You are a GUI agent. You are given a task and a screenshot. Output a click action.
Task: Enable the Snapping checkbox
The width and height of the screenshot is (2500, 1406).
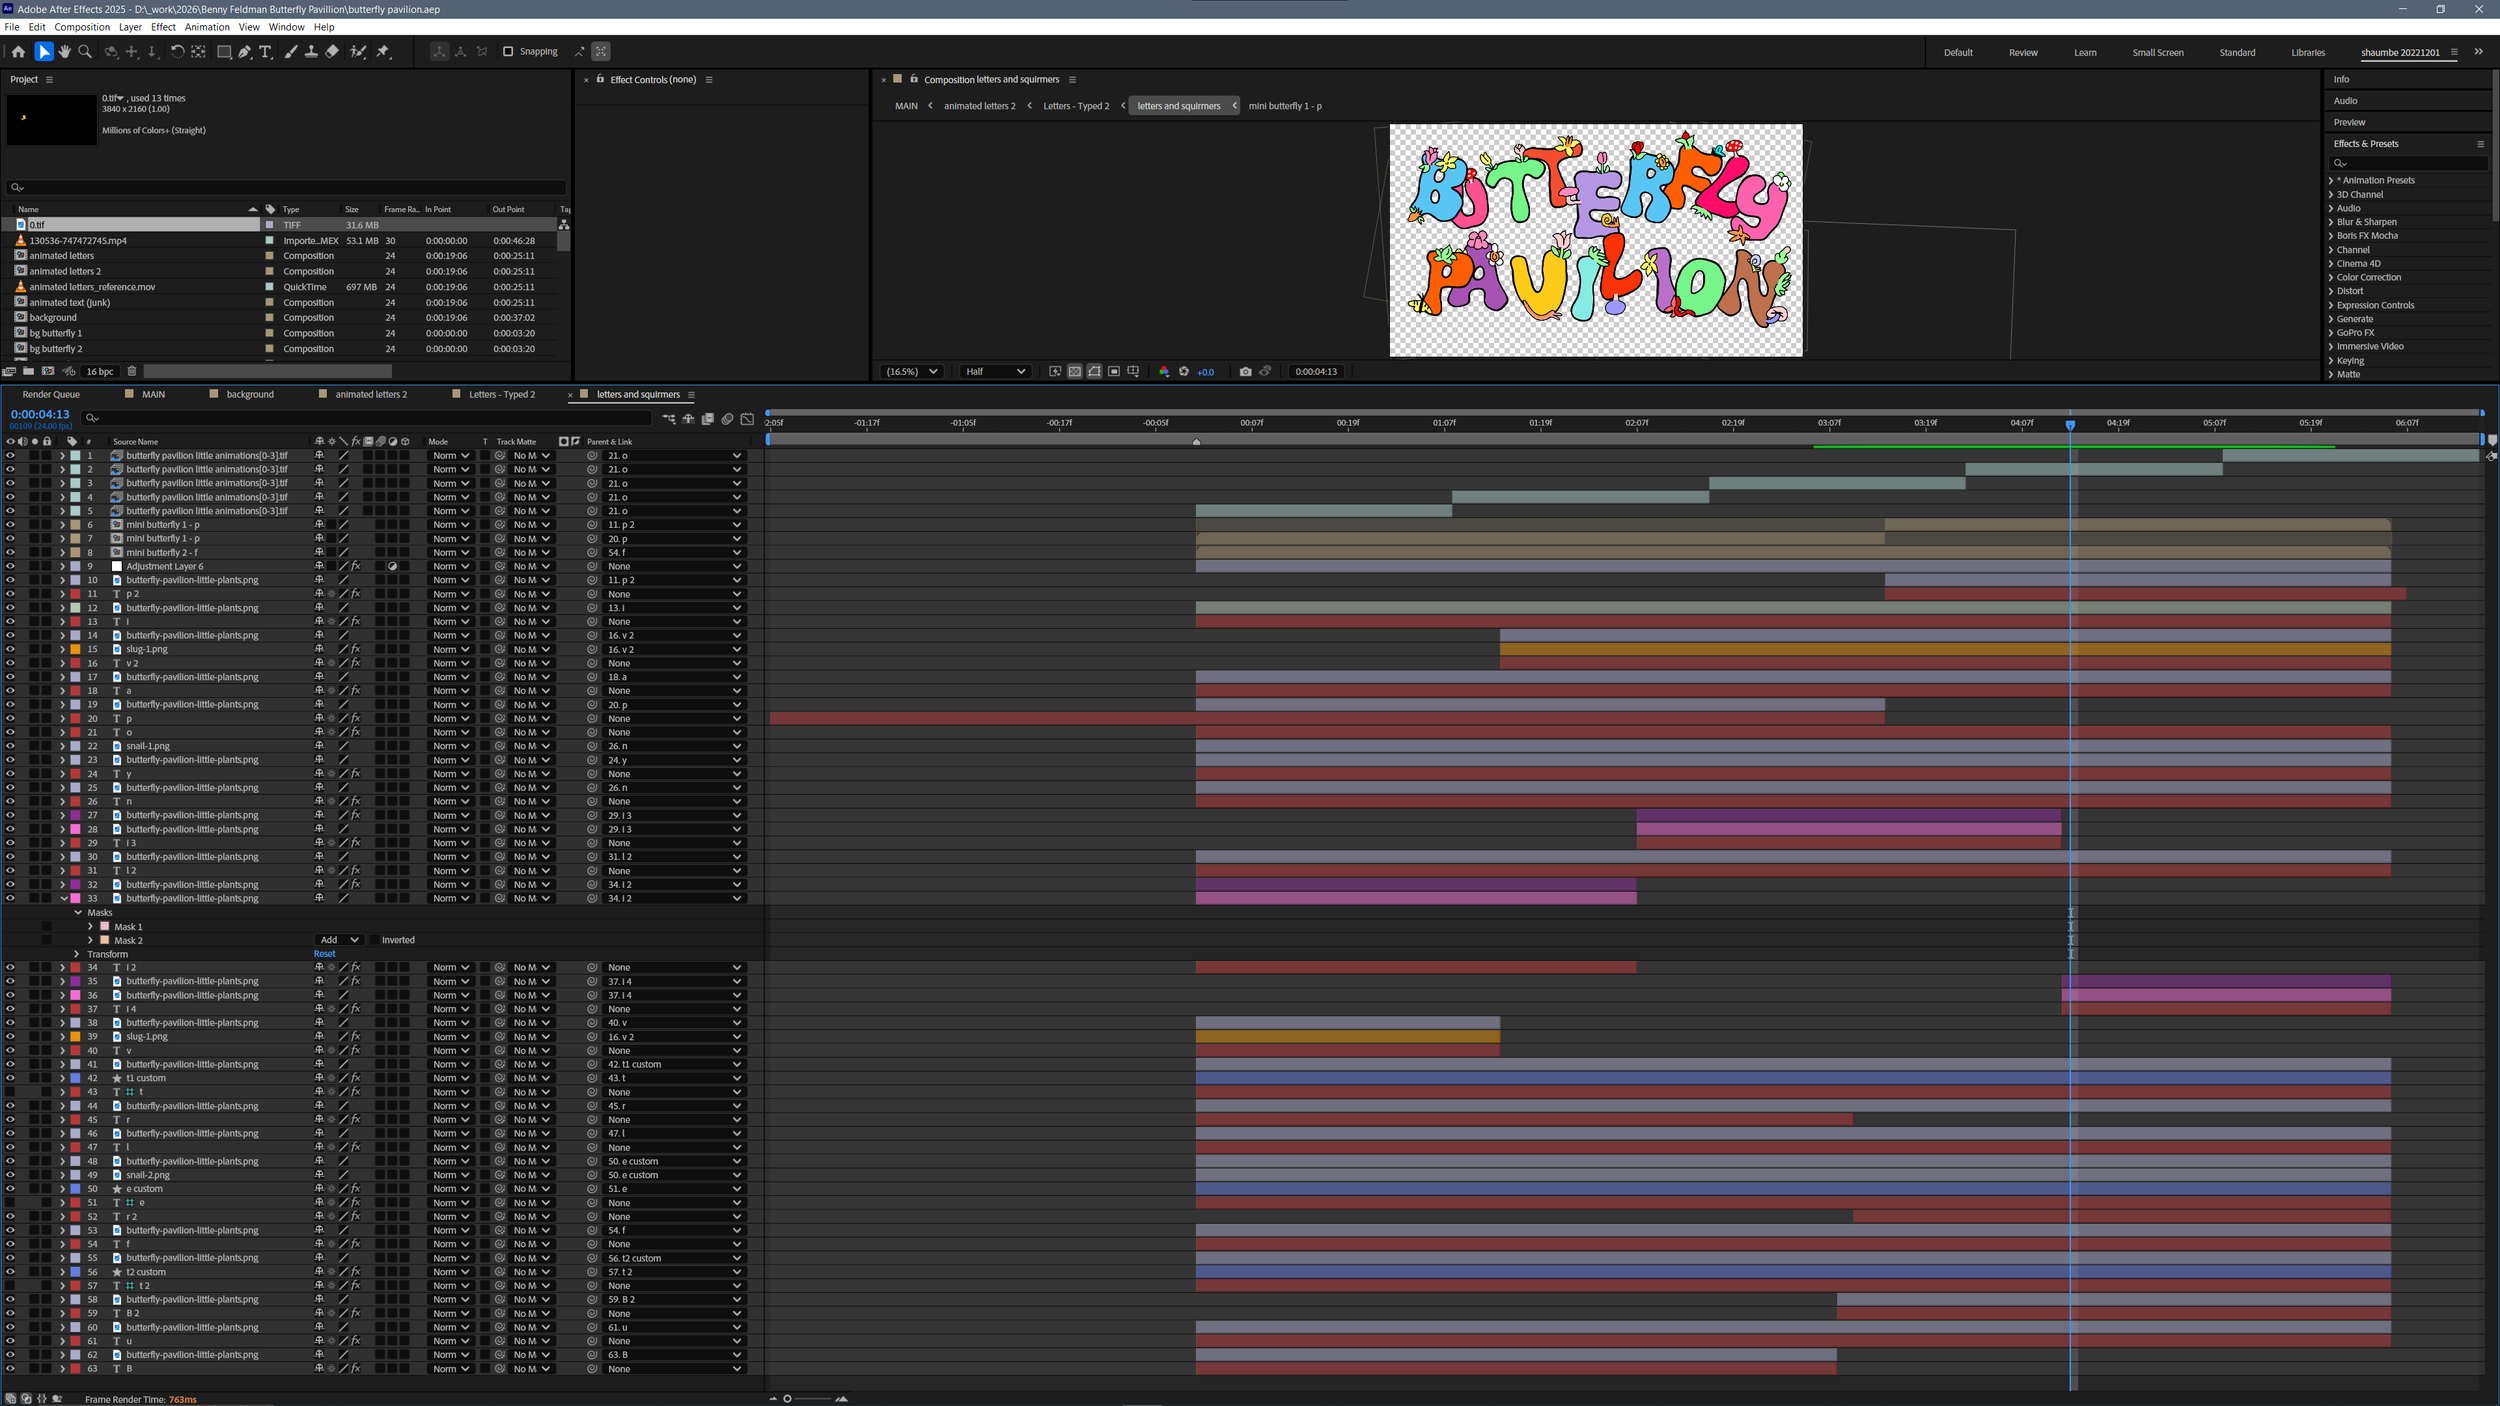pos(508,52)
